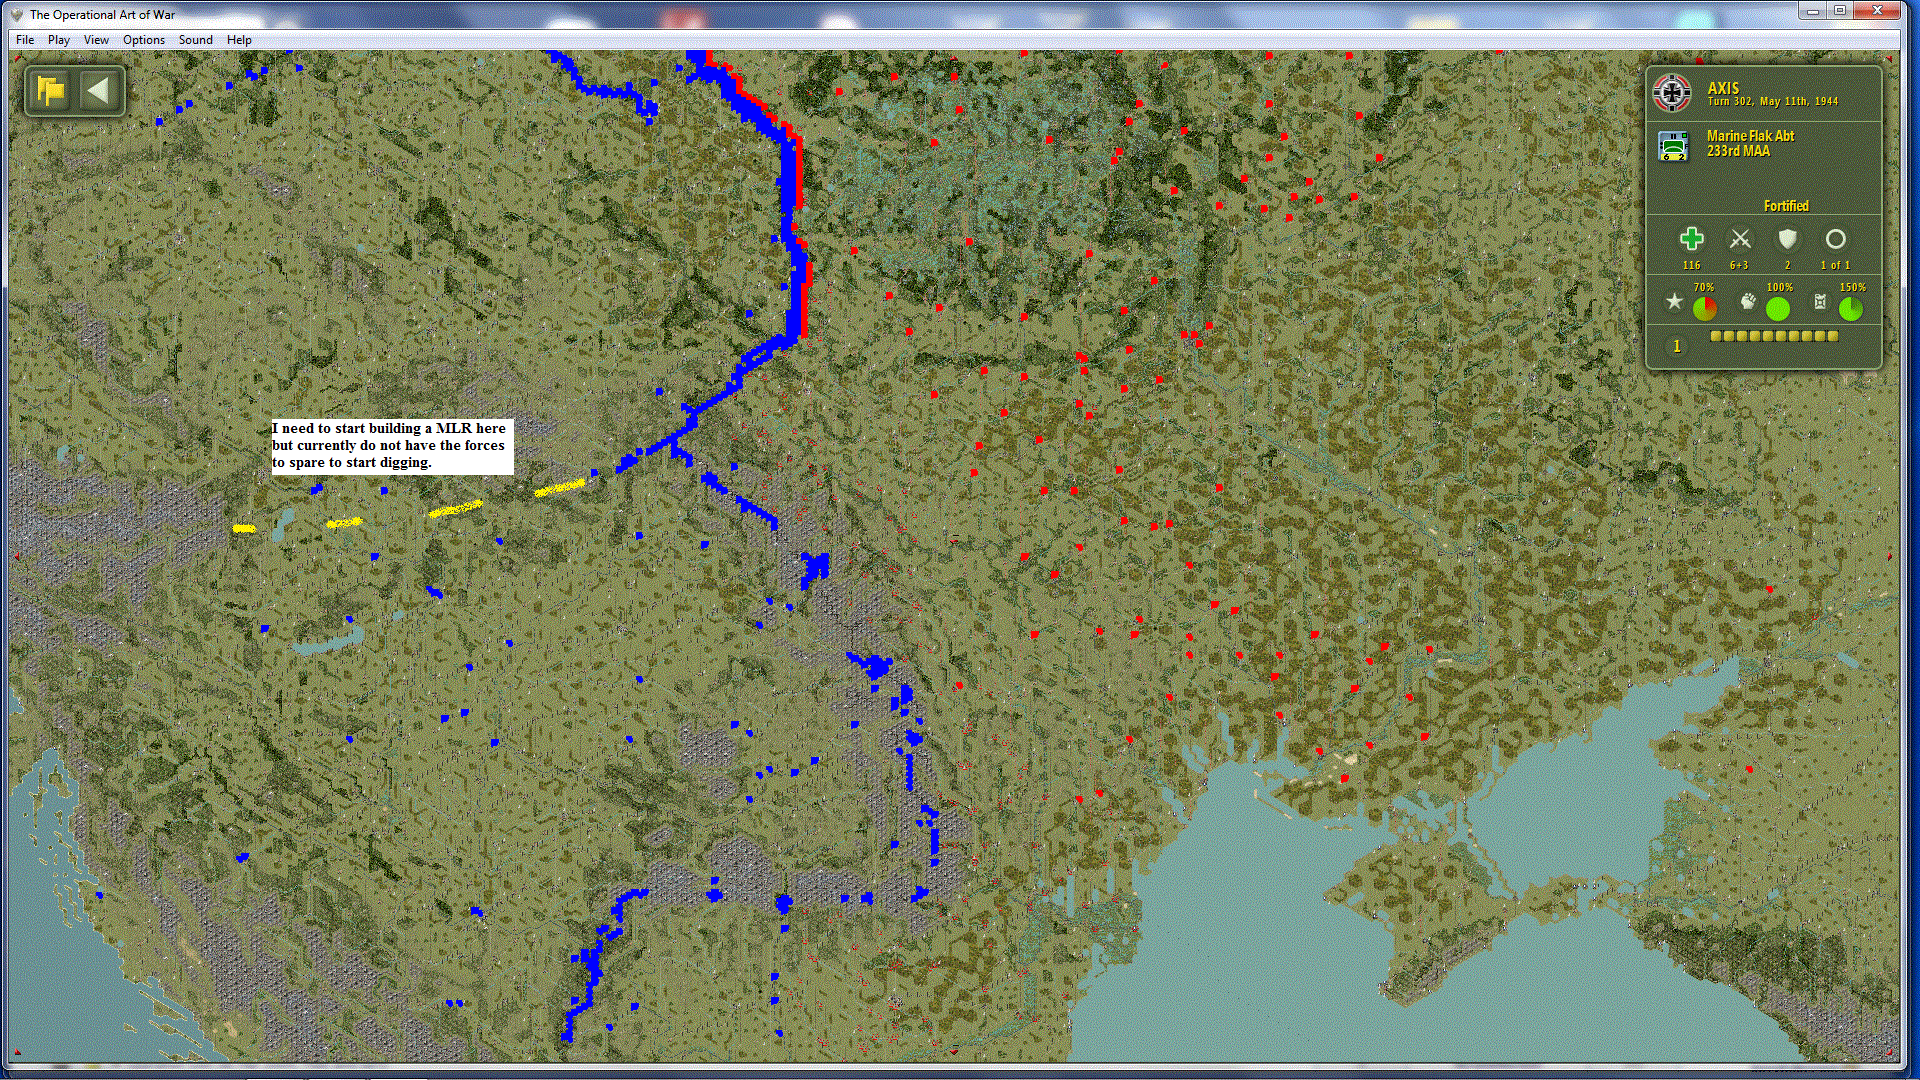Screen dimensions: 1920x1080
Task: Click the '233rd MAA' formation name
Action: click(1738, 151)
